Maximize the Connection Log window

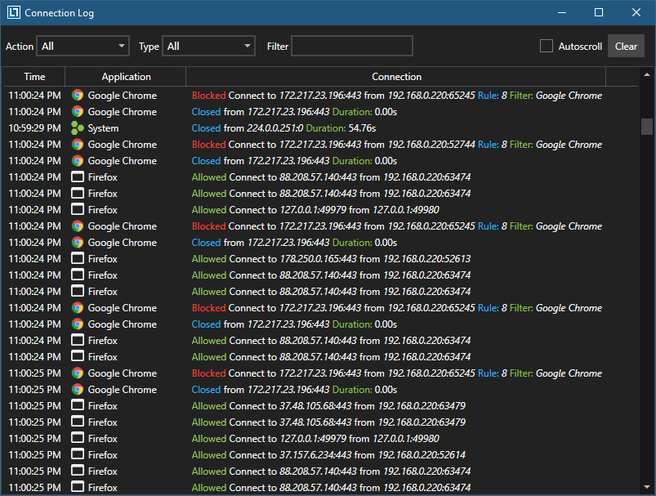pos(599,13)
